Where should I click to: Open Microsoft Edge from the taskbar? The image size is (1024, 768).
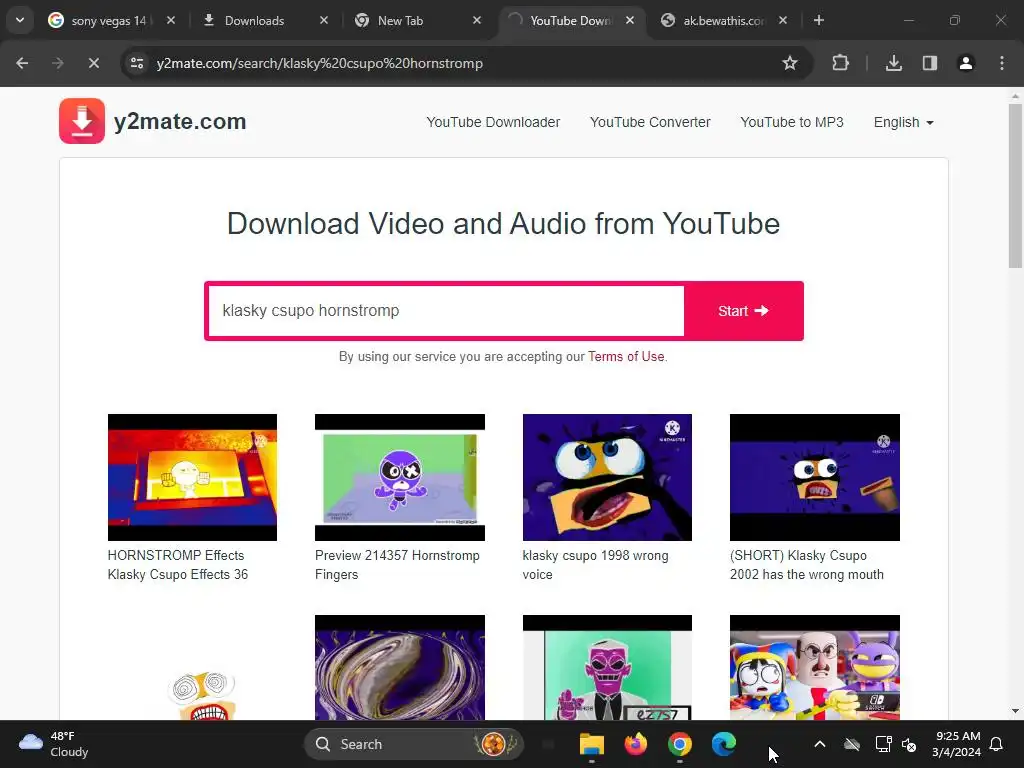(724, 744)
